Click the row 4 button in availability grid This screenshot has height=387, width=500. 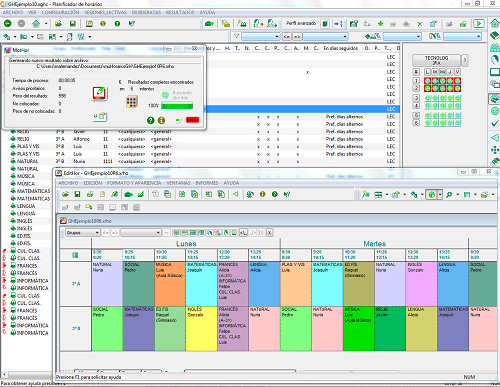tap(416, 106)
